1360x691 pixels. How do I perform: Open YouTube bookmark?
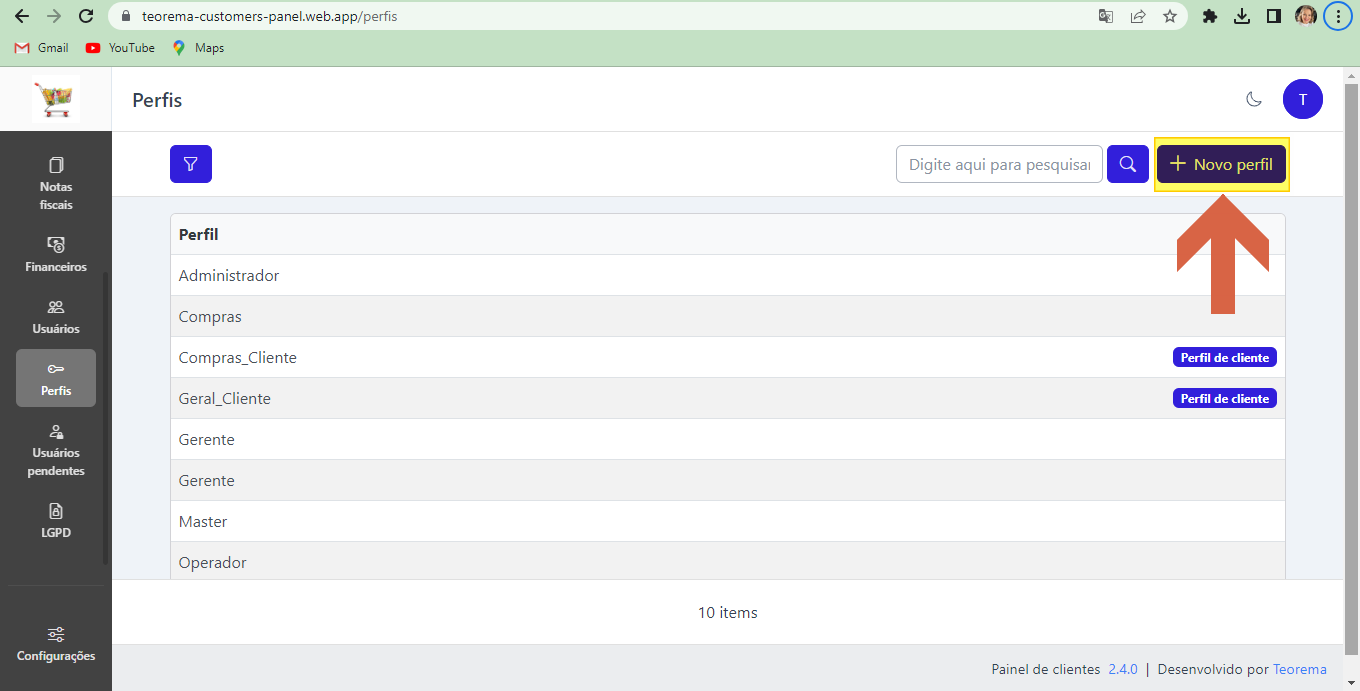[120, 48]
